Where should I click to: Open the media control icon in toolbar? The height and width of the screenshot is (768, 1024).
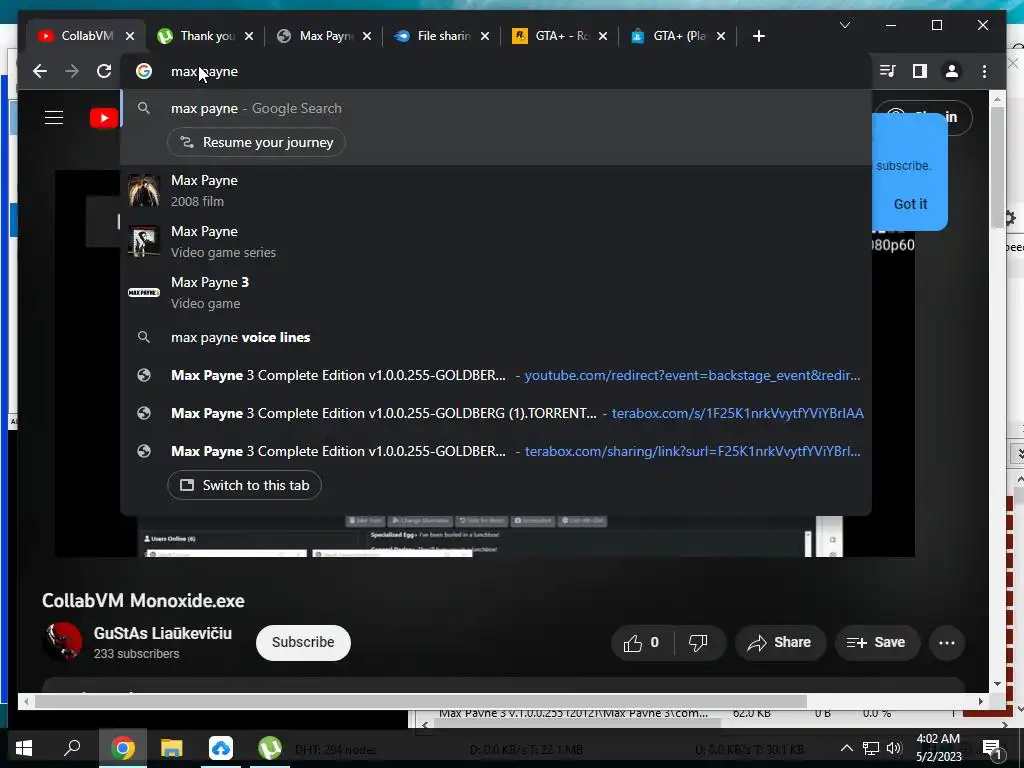coord(888,71)
